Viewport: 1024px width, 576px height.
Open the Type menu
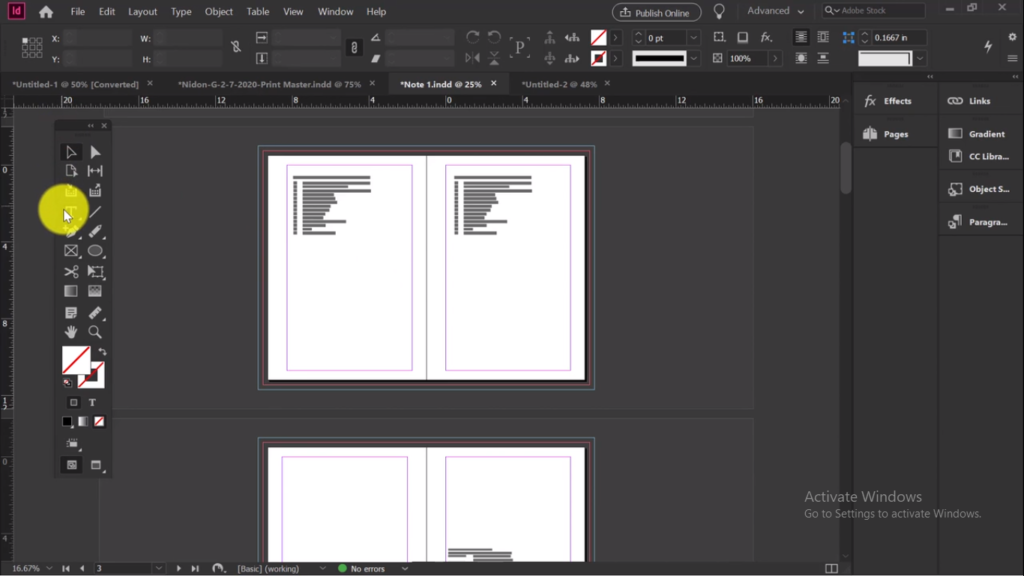(x=181, y=12)
